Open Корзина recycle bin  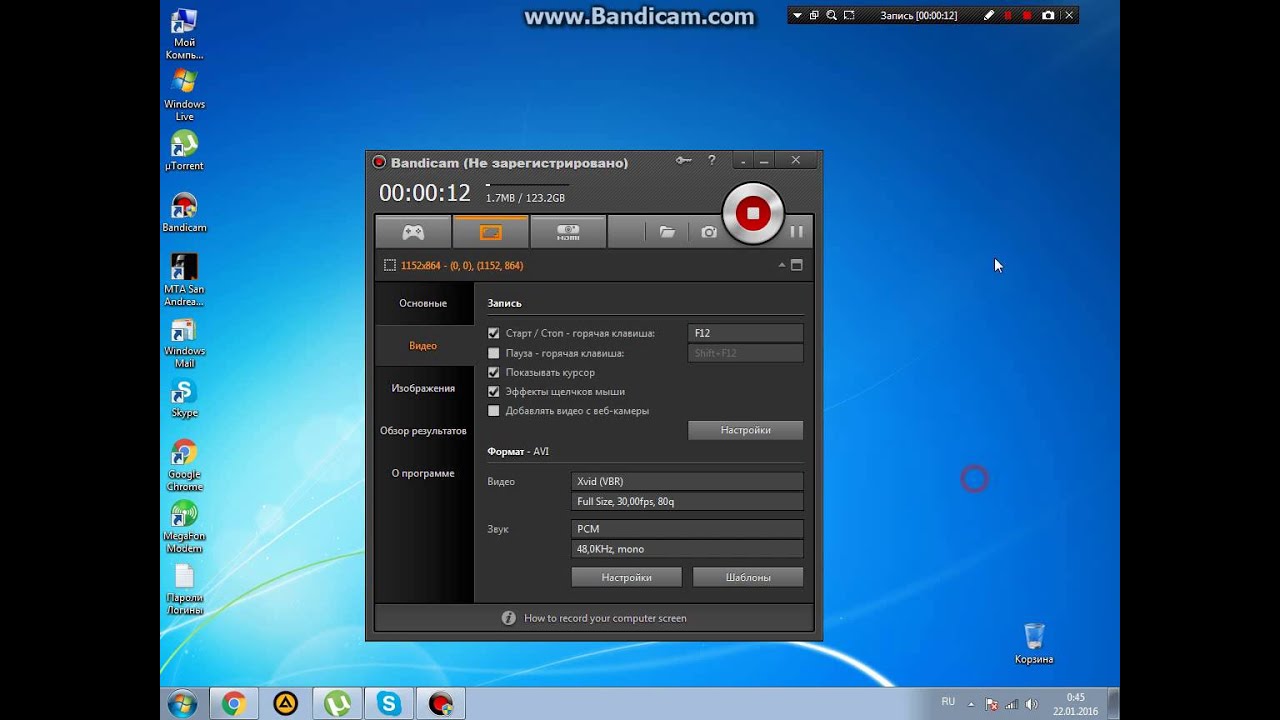(x=1034, y=644)
